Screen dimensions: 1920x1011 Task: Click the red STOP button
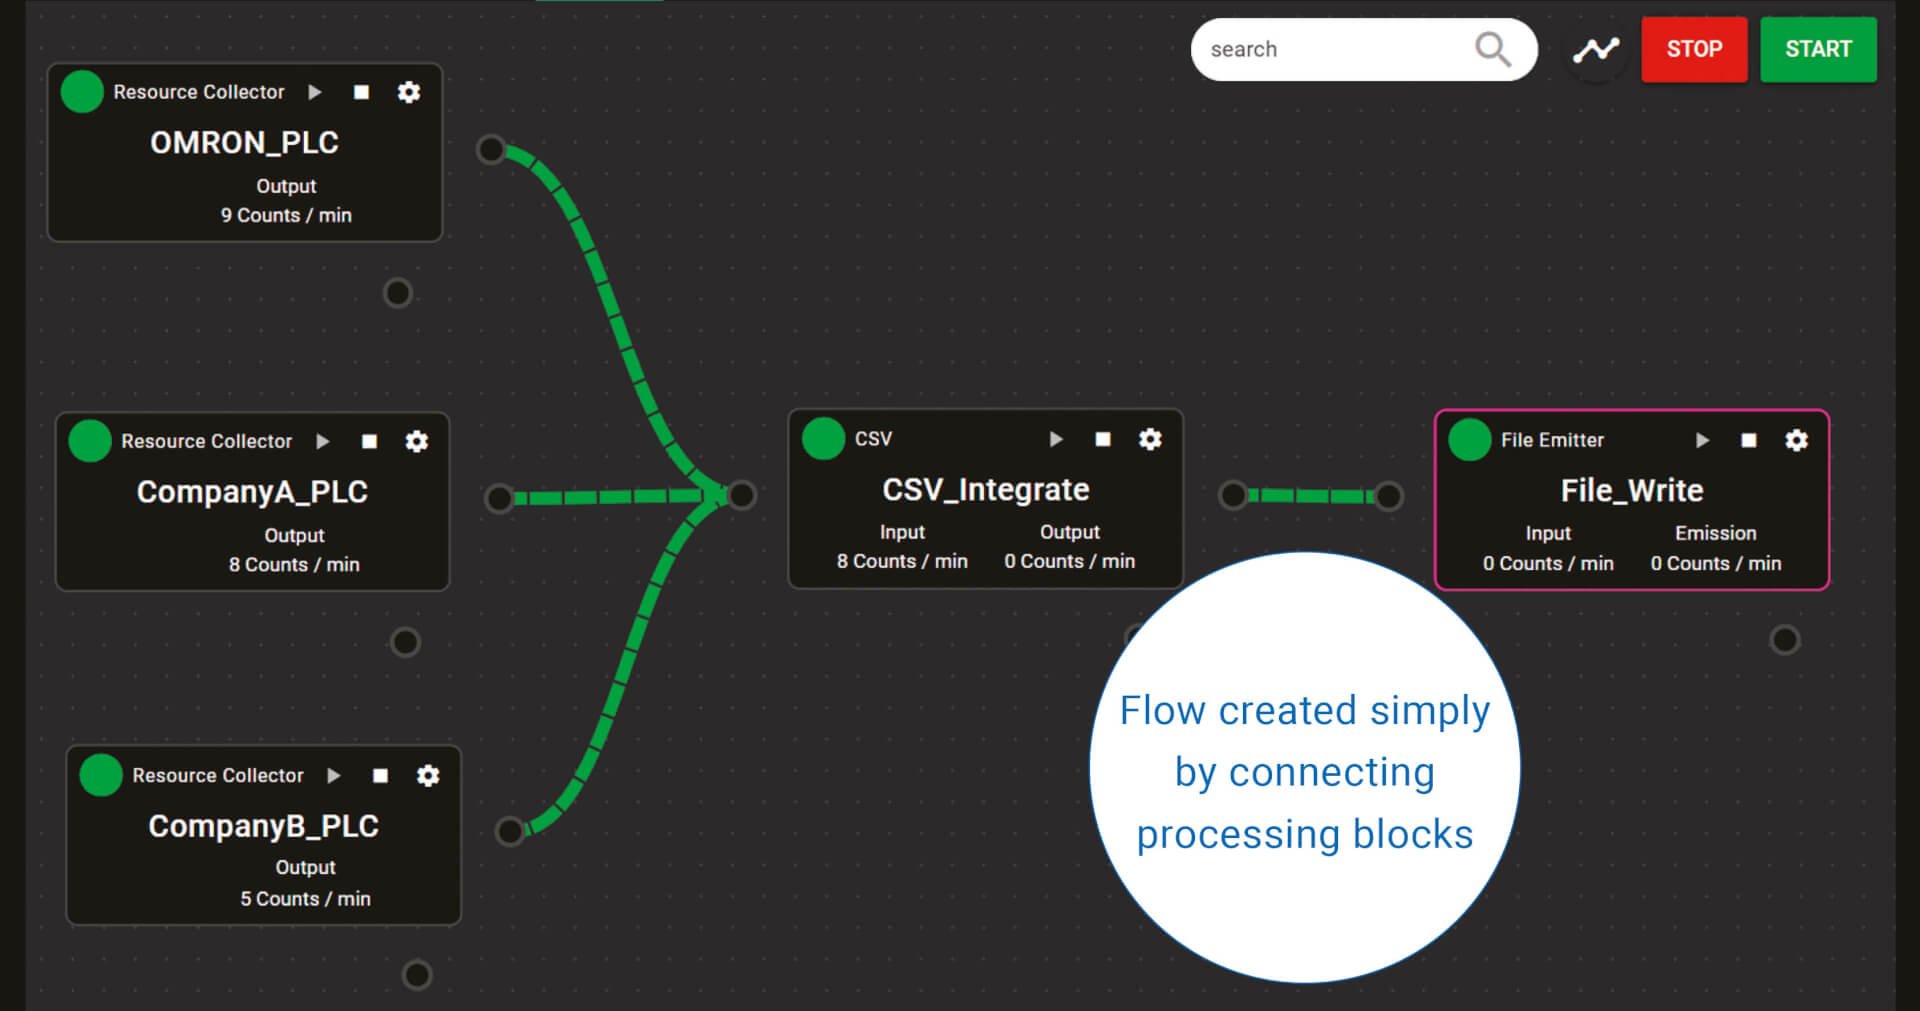coord(1694,49)
